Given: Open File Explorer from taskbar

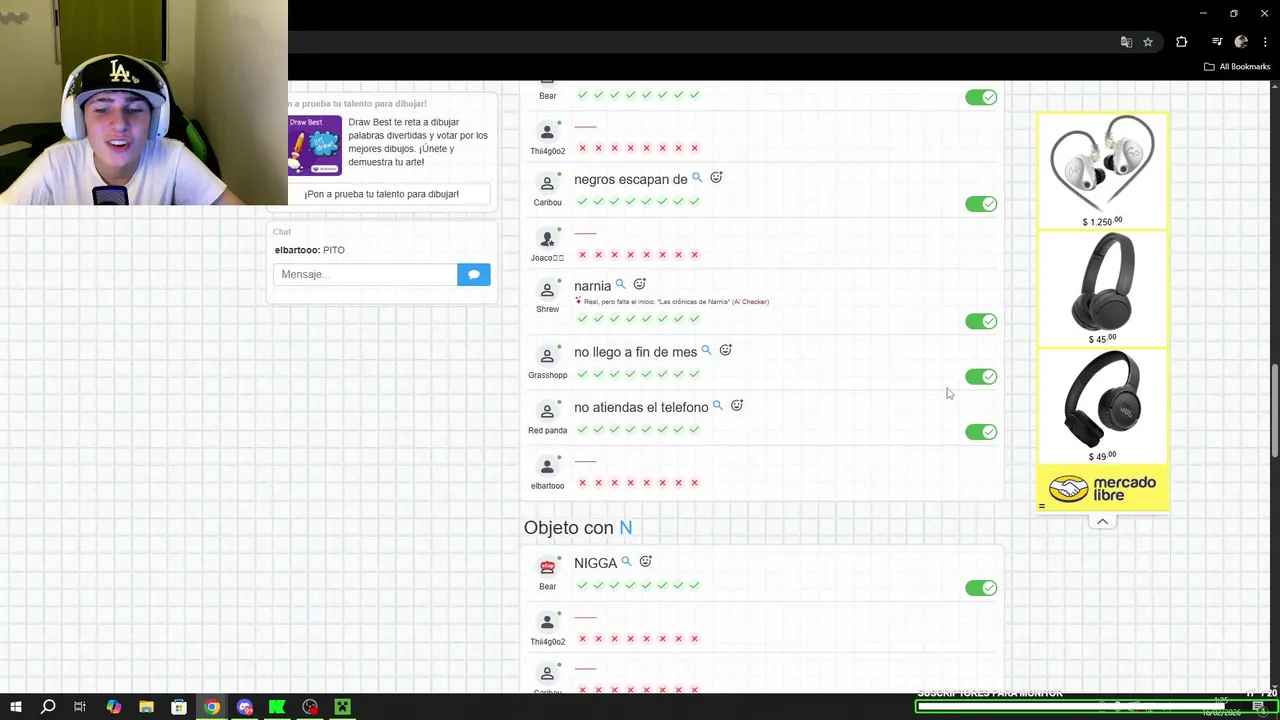Looking at the screenshot, I should click(x=146, y=707).
